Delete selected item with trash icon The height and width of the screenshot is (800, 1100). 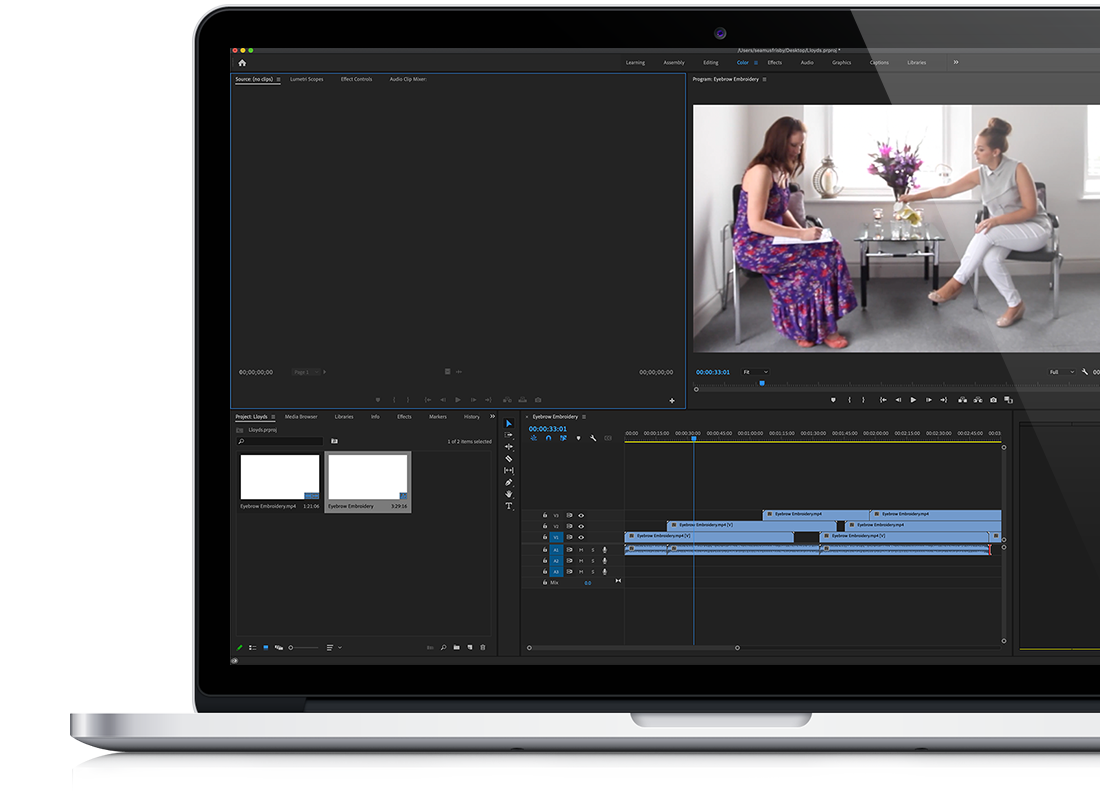(x=483, y=648)
